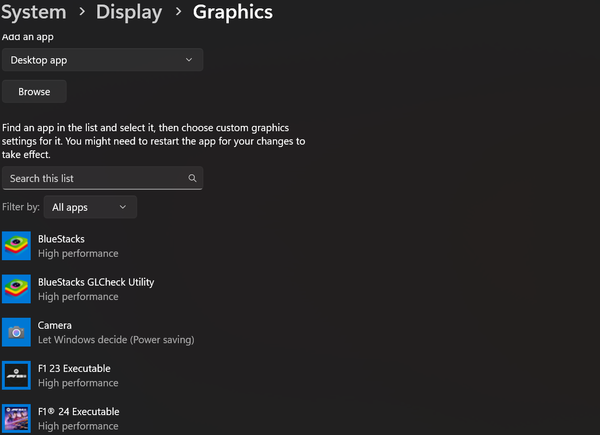
Task: Select F1 23 Executable entry text
Action: point(74,368)
